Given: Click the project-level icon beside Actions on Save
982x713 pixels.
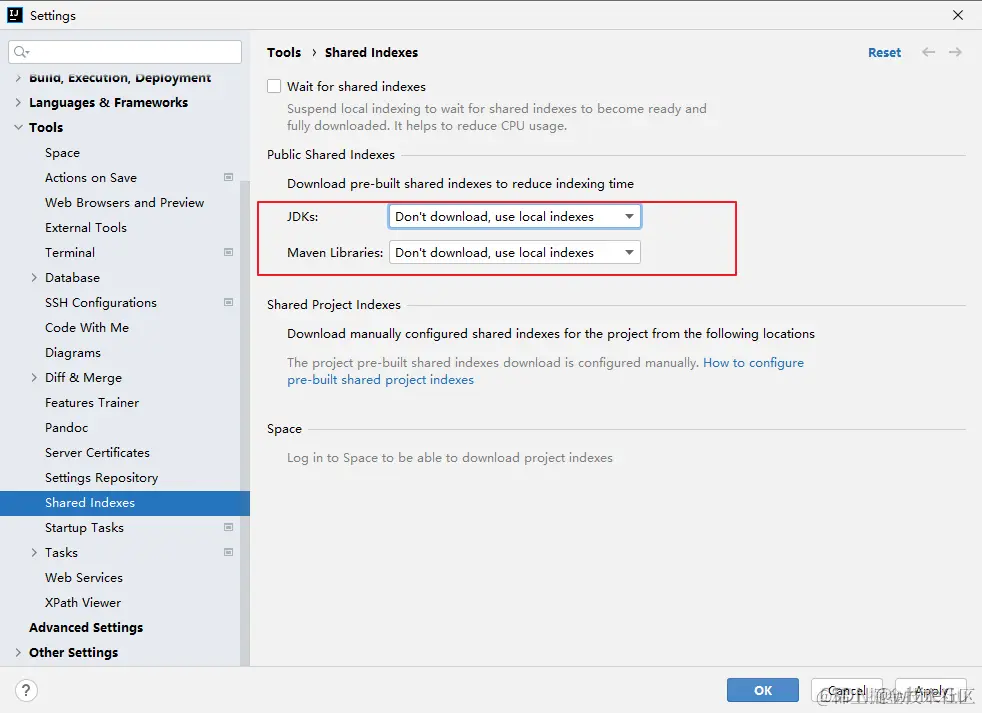Looking at the screenshot, I should [229, 177].
